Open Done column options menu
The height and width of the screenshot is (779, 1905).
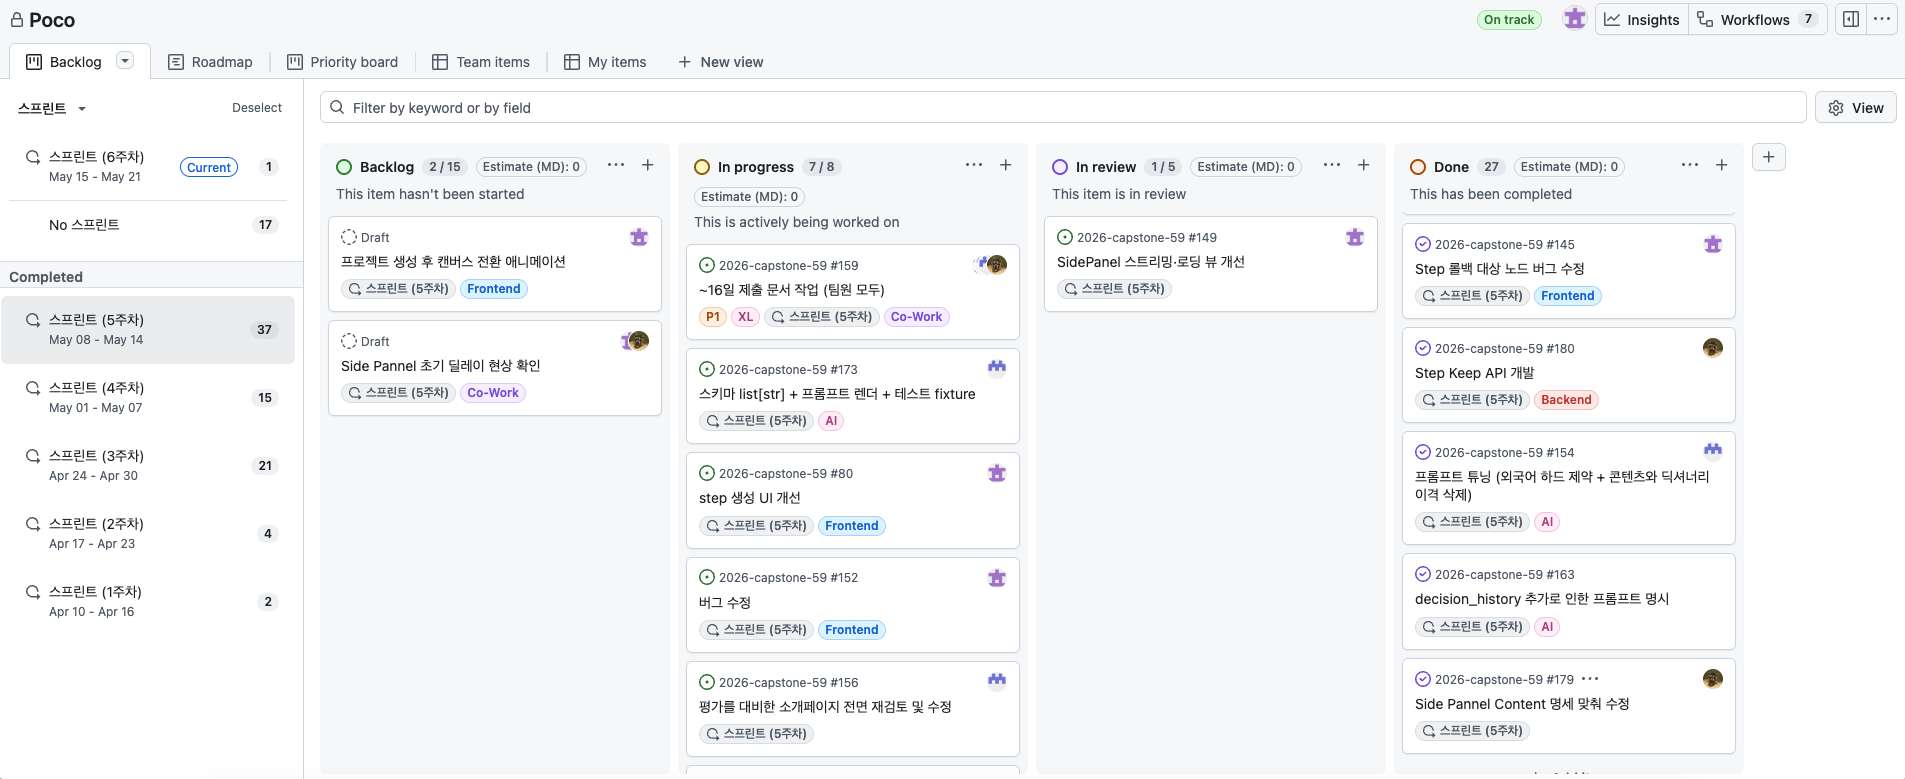(1690, 165)
